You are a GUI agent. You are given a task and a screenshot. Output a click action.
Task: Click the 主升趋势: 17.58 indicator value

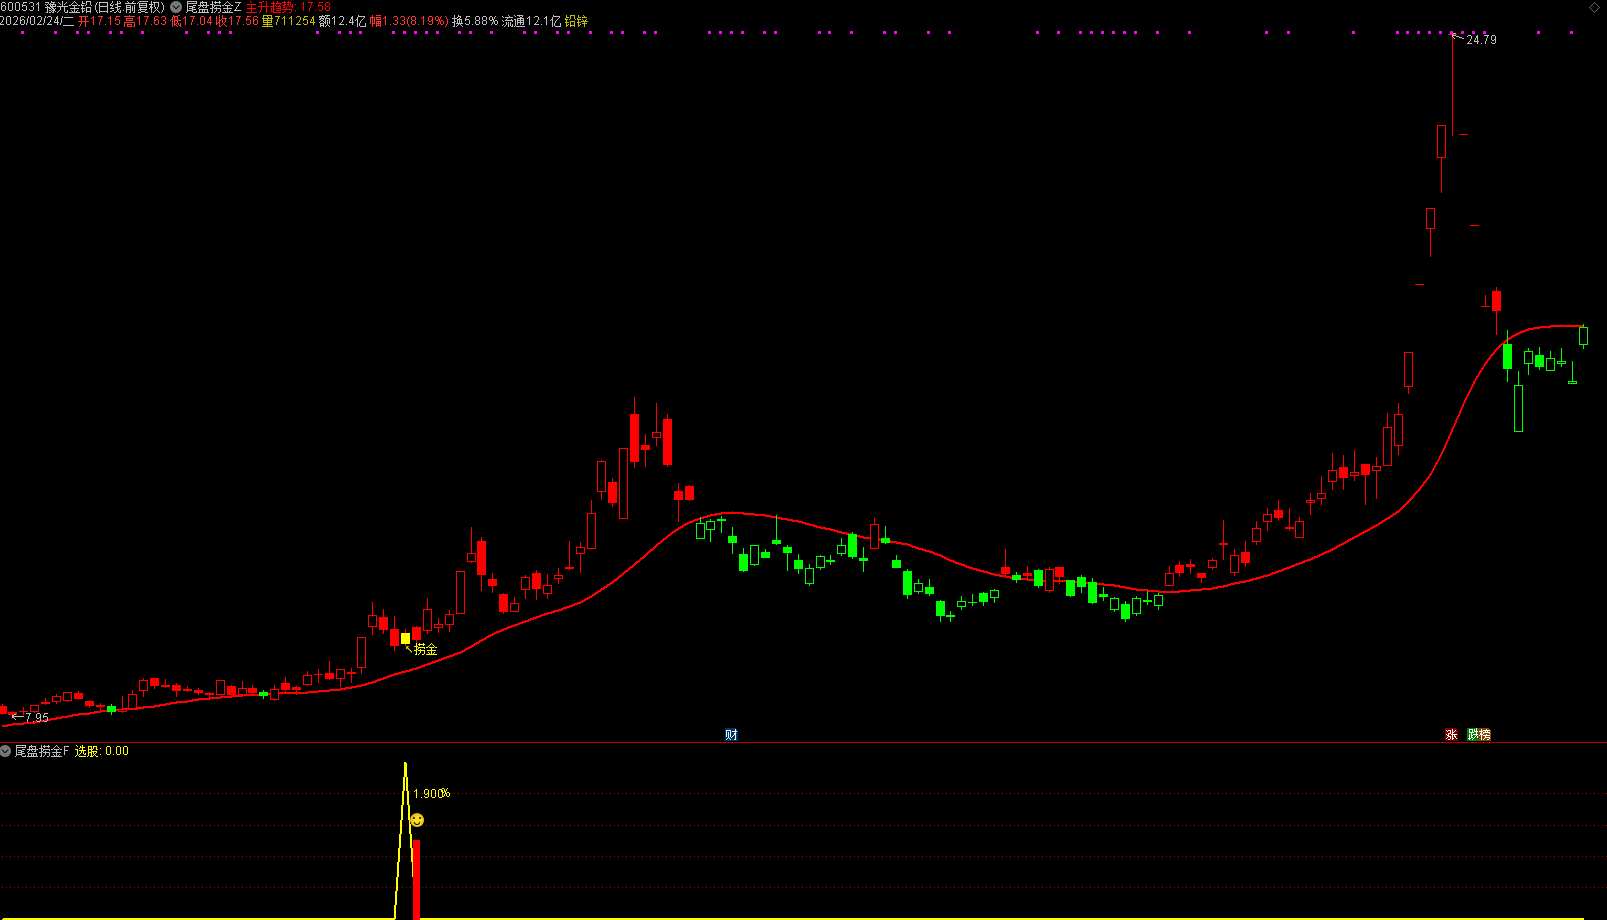pyautogui.click(x=288, y=7)
